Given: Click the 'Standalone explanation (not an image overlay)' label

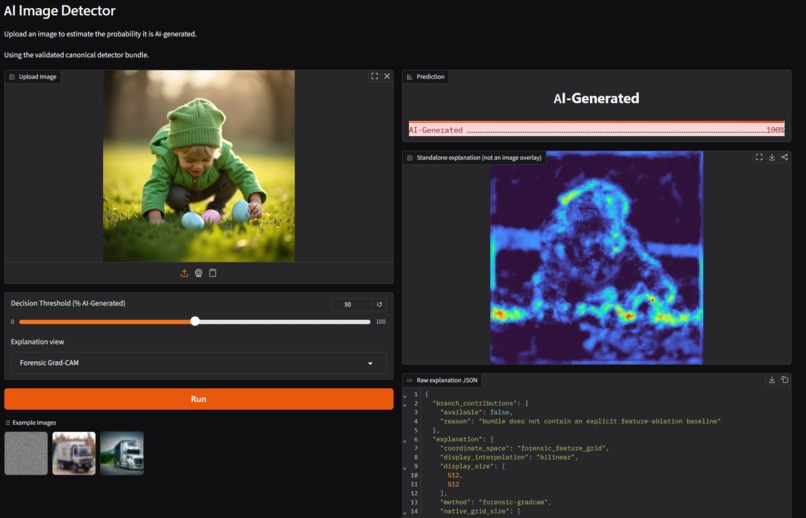Looking at the screenshot, I should (x=474, y=158).
